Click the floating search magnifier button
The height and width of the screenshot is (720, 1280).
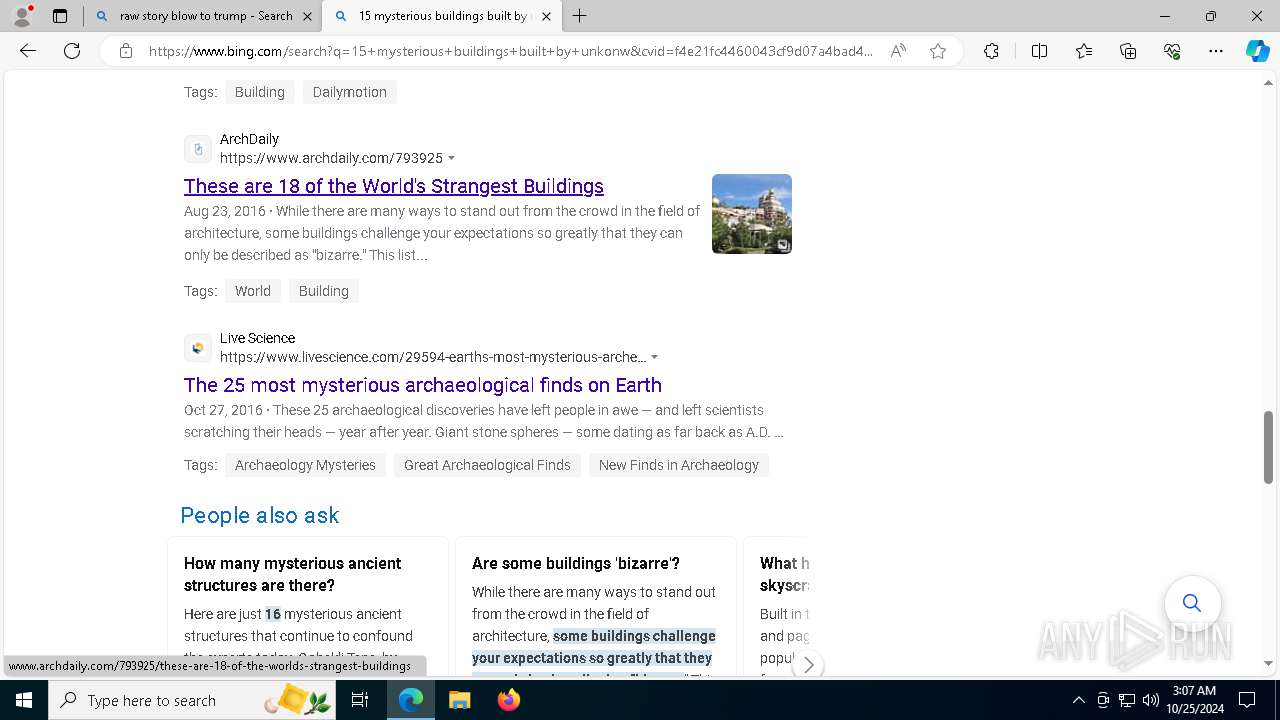pos(1192,603)
